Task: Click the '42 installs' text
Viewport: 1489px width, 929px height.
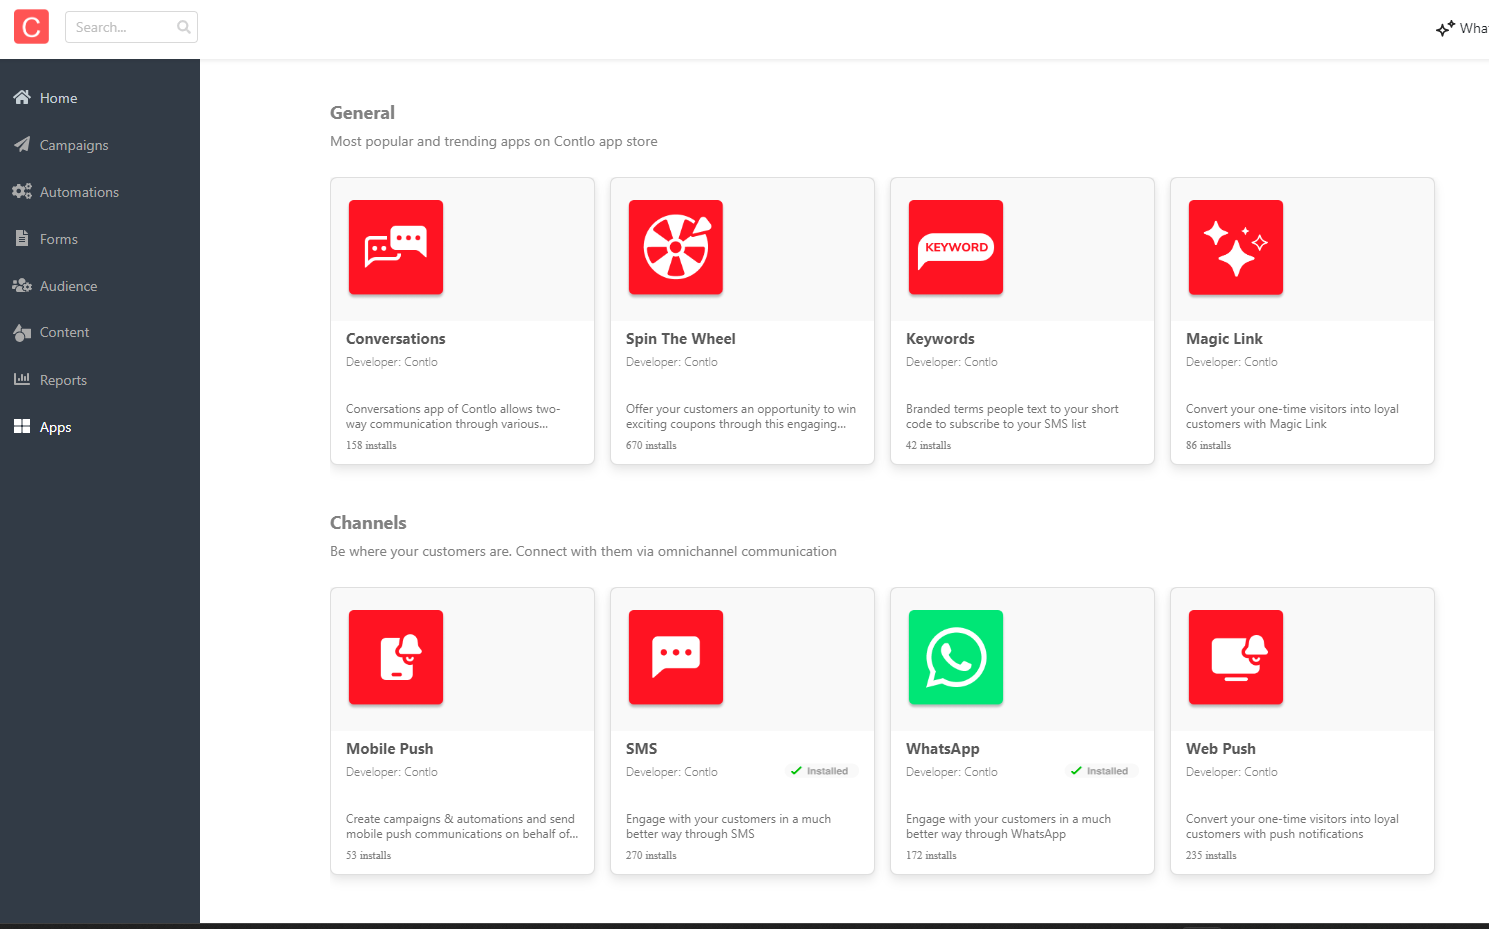Action: pyautogui.click(x=928, y=446)
